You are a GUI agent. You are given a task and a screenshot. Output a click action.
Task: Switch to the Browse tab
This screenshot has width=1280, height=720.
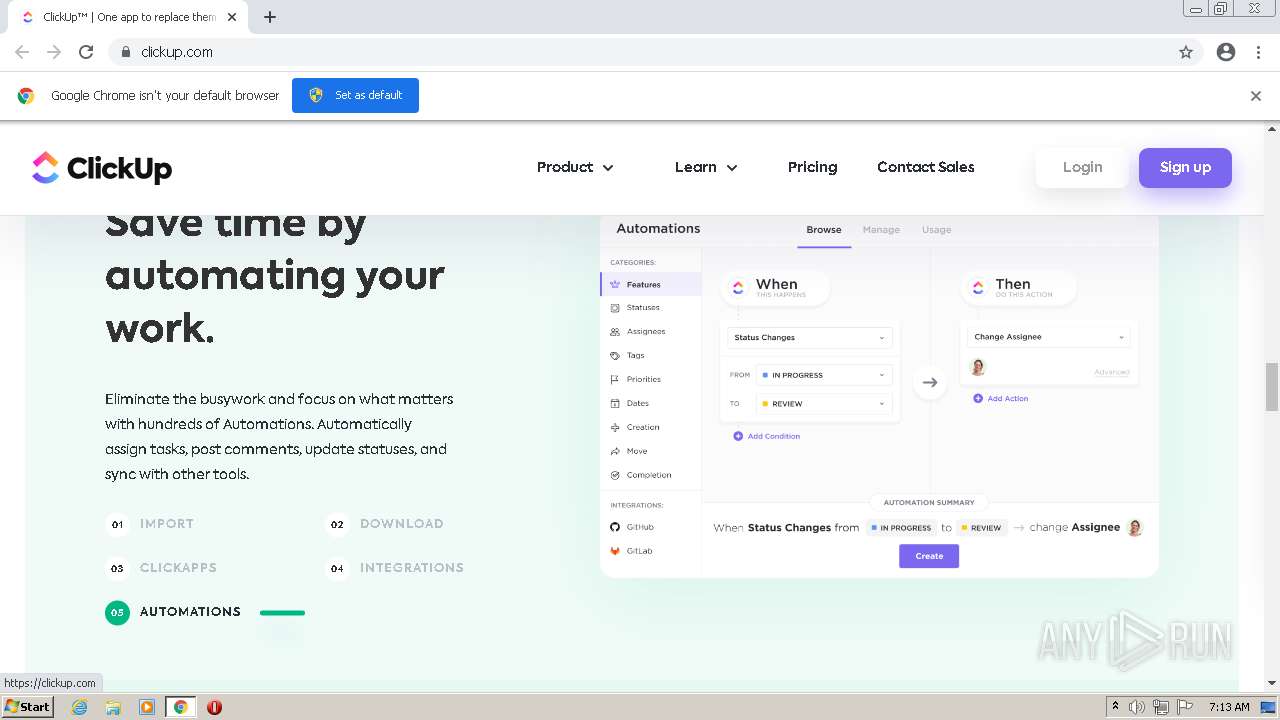click(824, 230)
